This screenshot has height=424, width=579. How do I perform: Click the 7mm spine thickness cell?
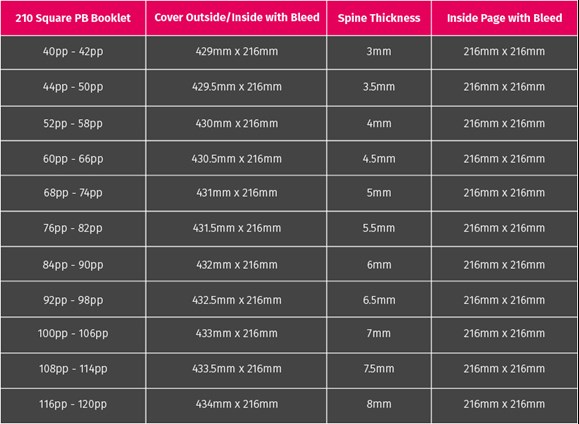pyautogui.click(x=379, y=334)
